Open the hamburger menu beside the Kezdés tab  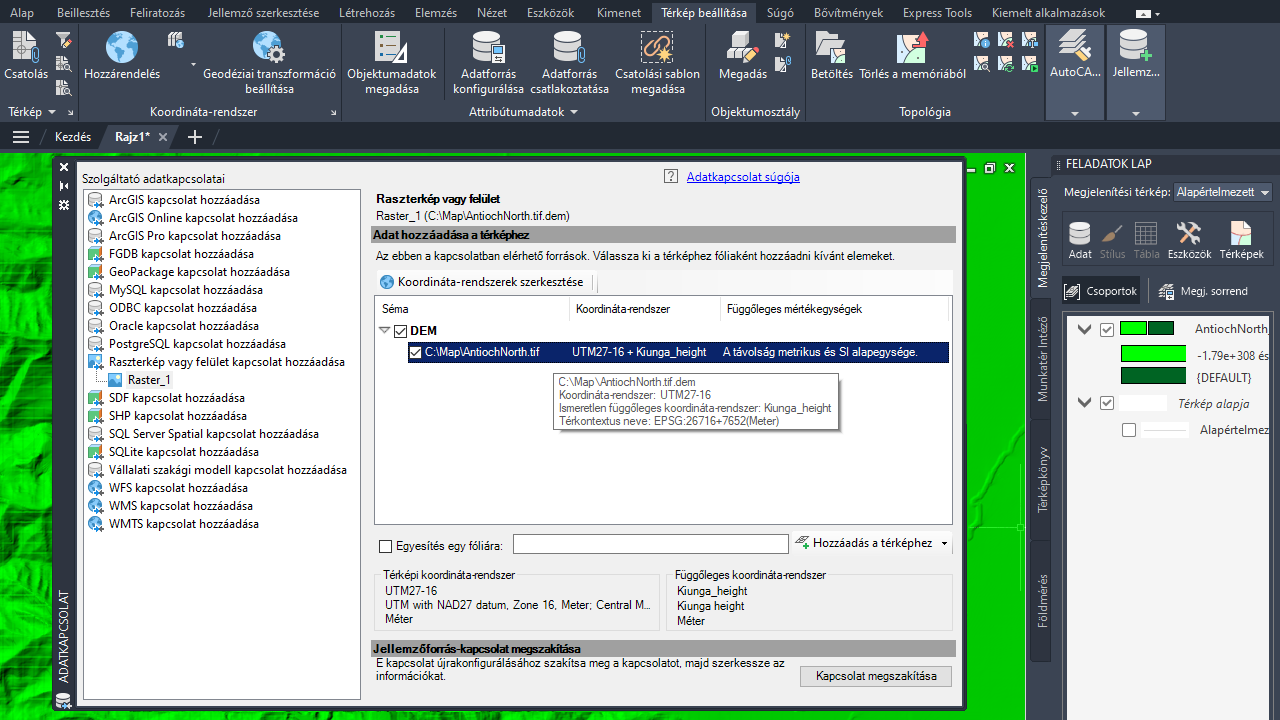[x=21, y=137]
